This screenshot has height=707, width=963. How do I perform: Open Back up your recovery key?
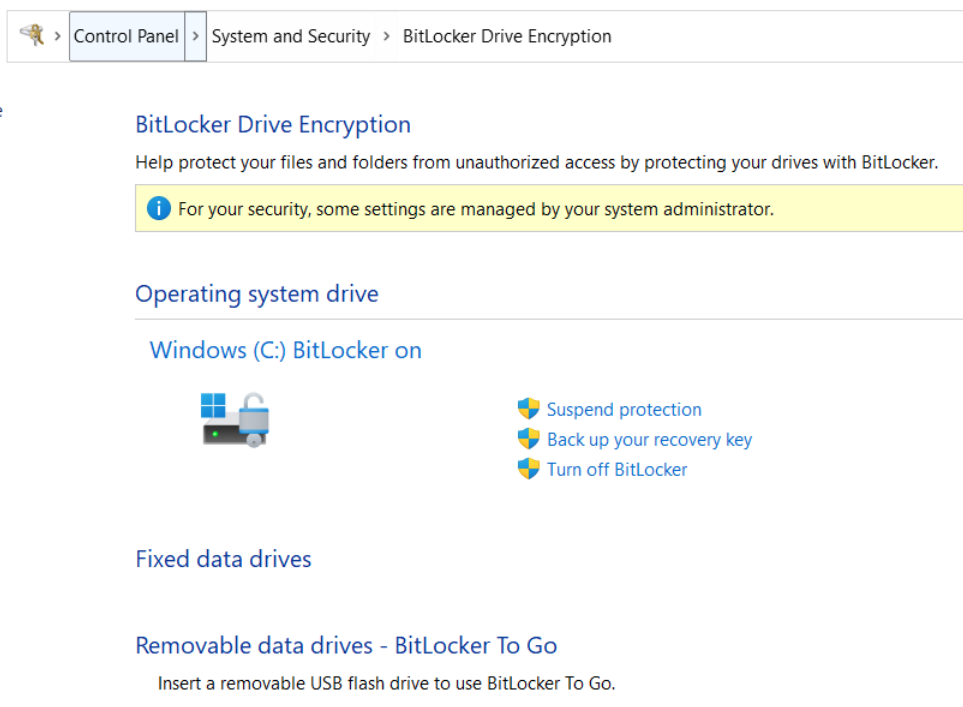click(649, 439)
